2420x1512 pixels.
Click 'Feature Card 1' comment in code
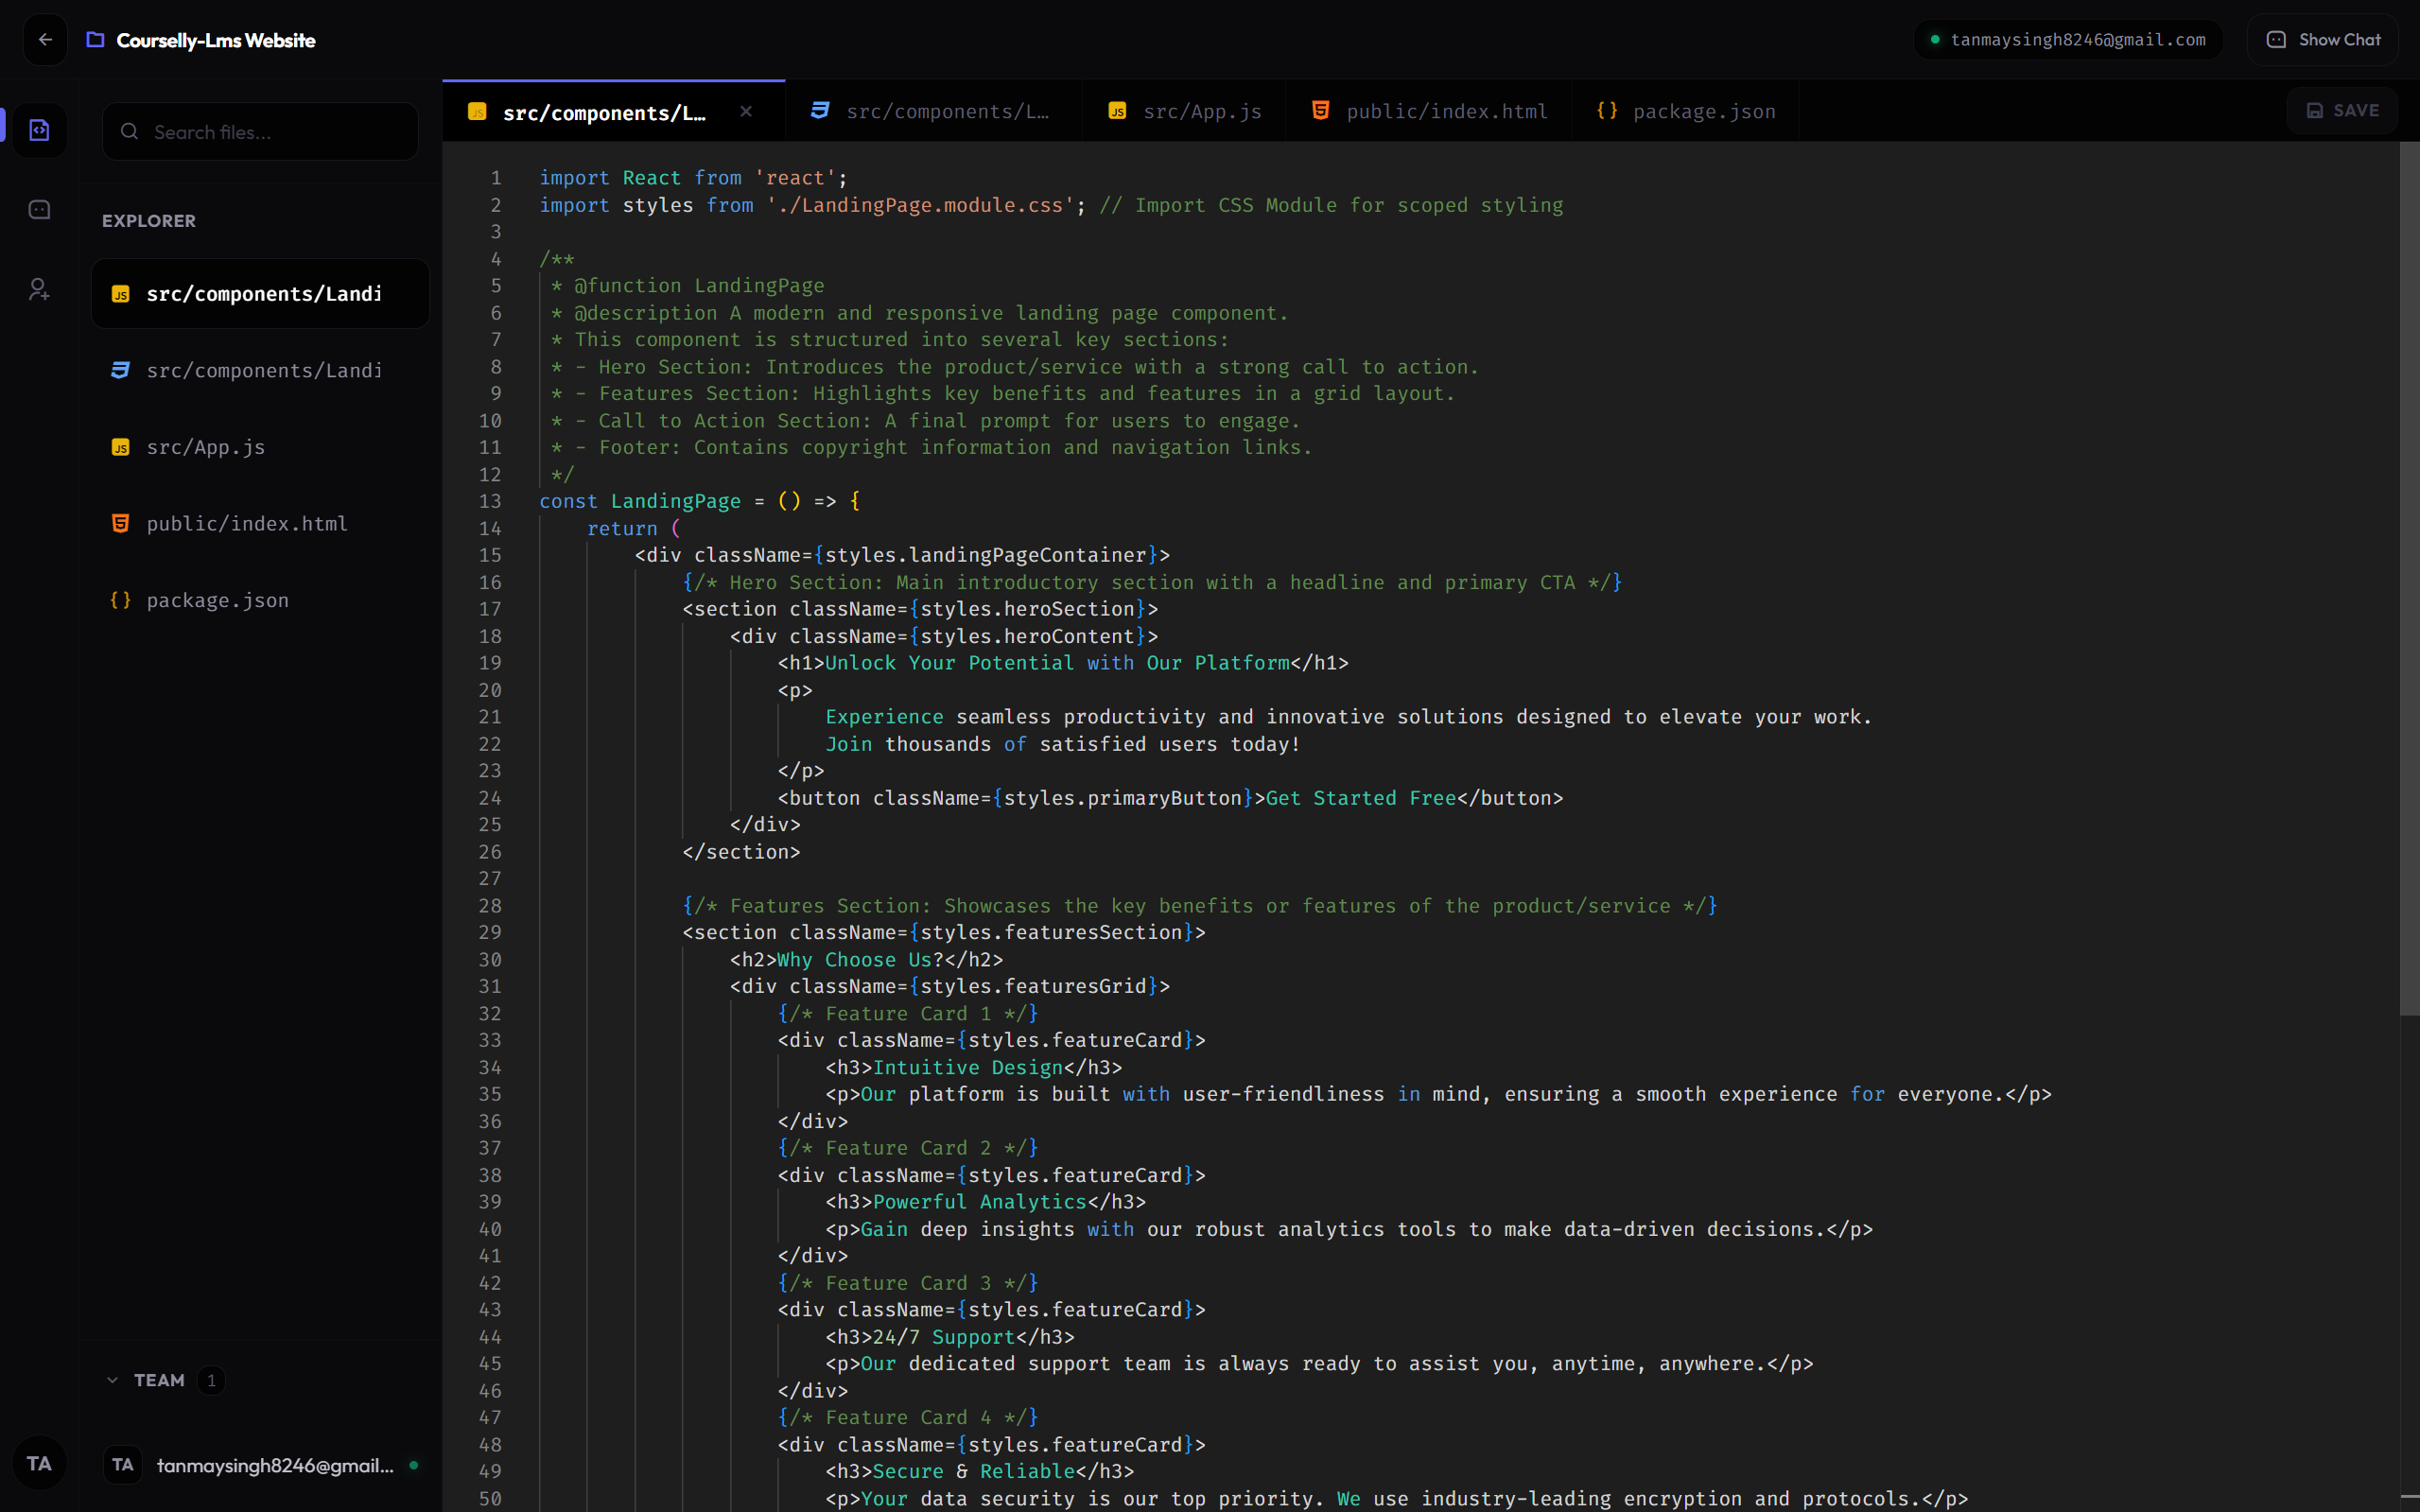point(908,1013)
